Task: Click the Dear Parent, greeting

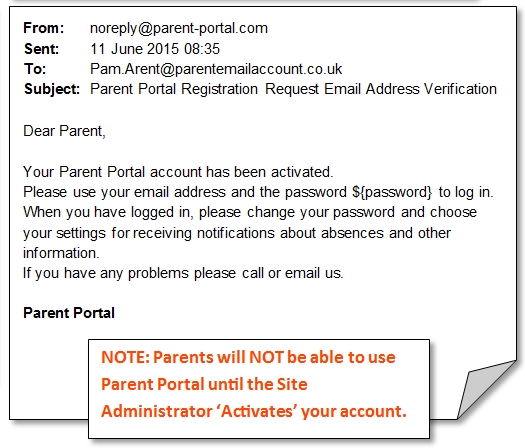Action: (64, 131)
